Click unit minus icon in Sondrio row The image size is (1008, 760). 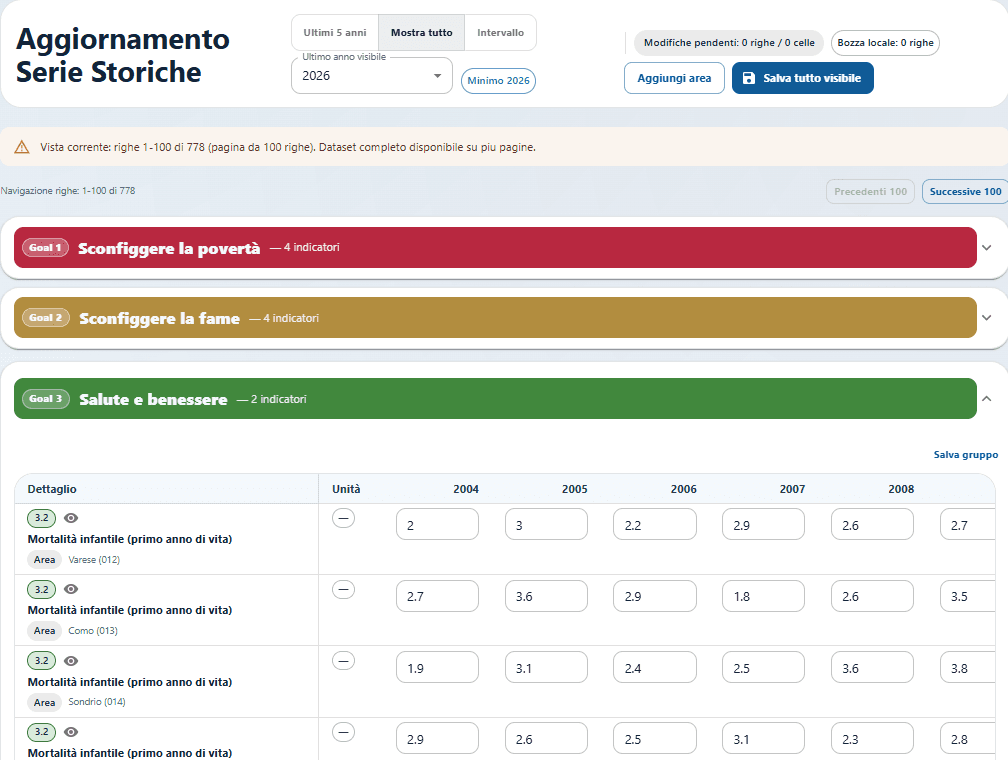tap(343, 660)
